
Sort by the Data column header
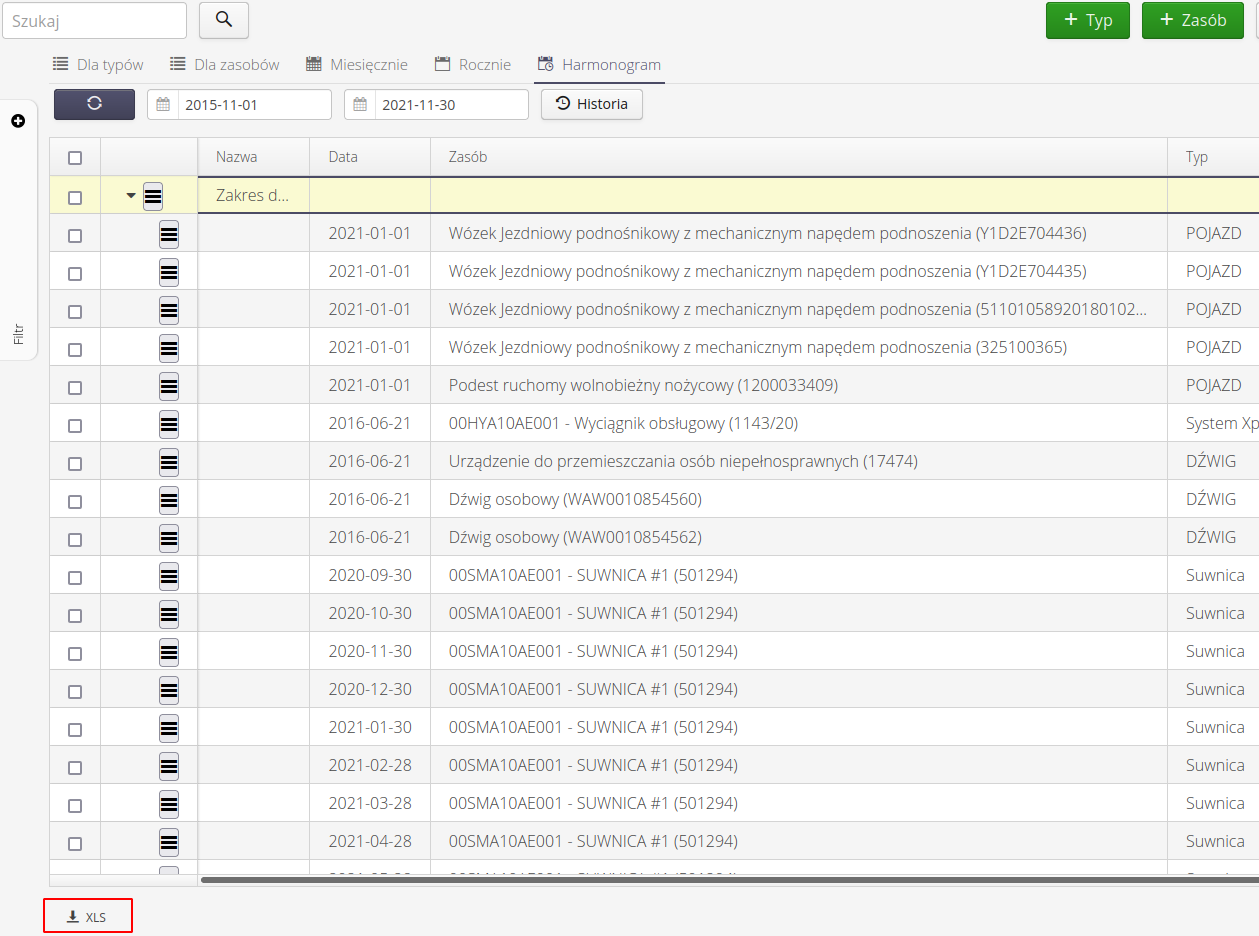343,157
